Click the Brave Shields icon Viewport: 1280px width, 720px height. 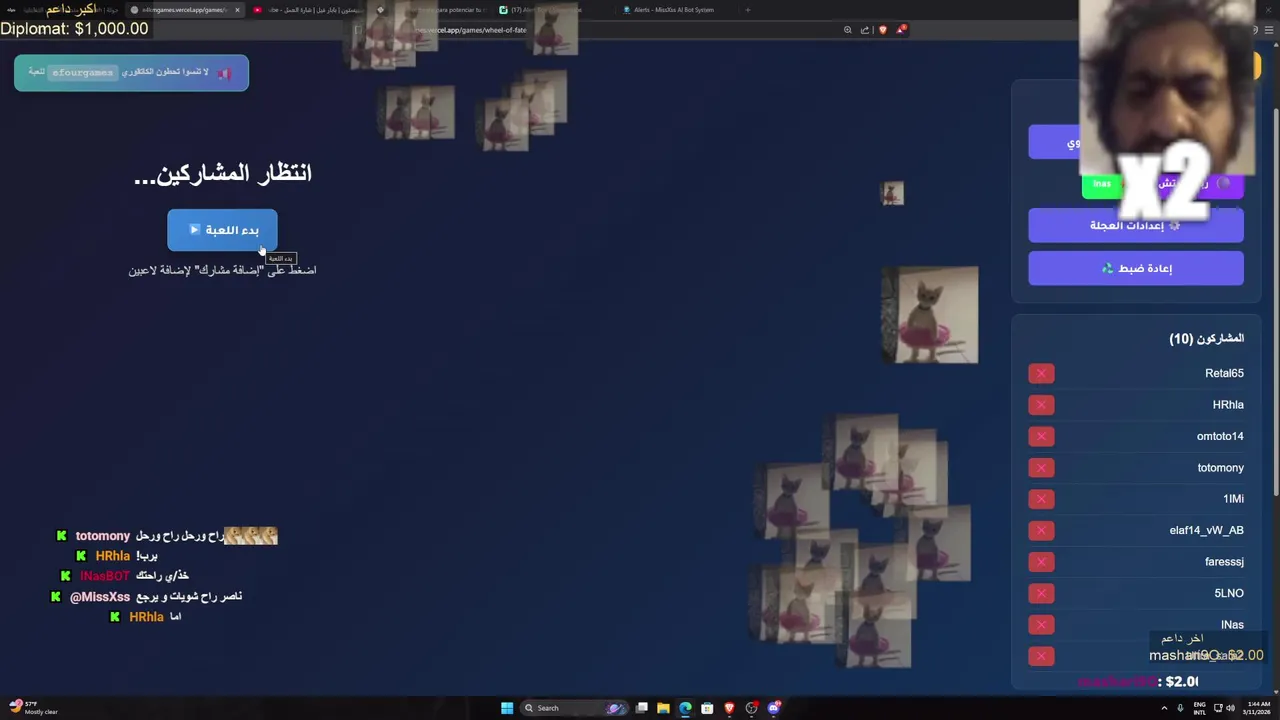pyautogui.click(x=882, y=30)
